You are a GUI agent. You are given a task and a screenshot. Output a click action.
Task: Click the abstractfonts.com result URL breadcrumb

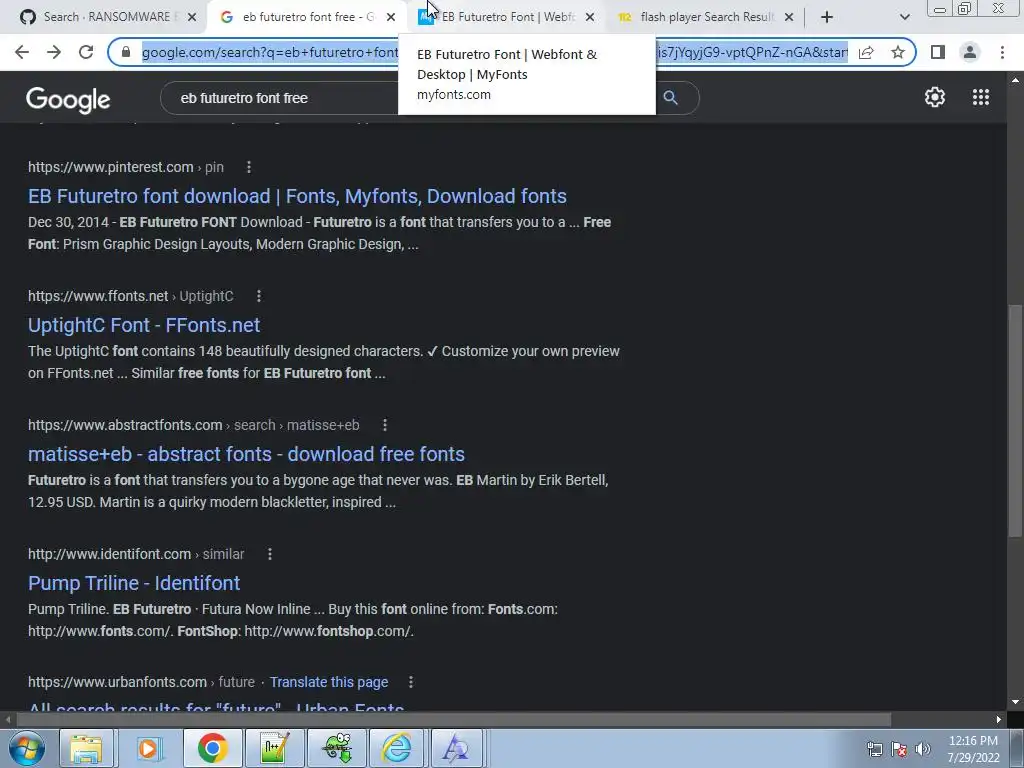(x=193, y=425)
